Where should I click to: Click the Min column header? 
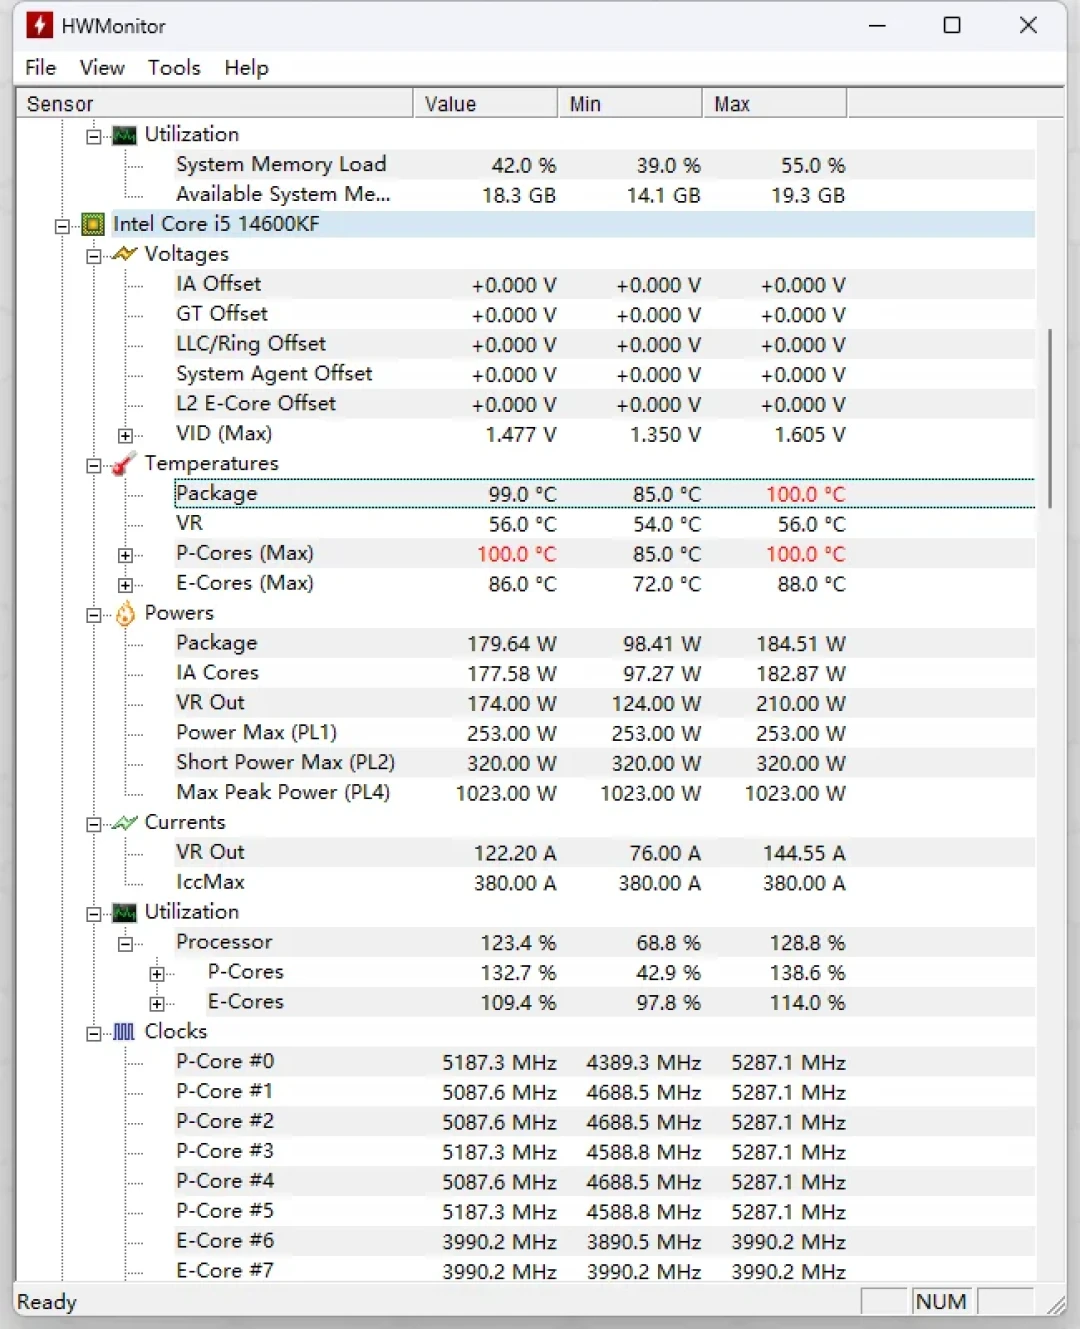630,104
